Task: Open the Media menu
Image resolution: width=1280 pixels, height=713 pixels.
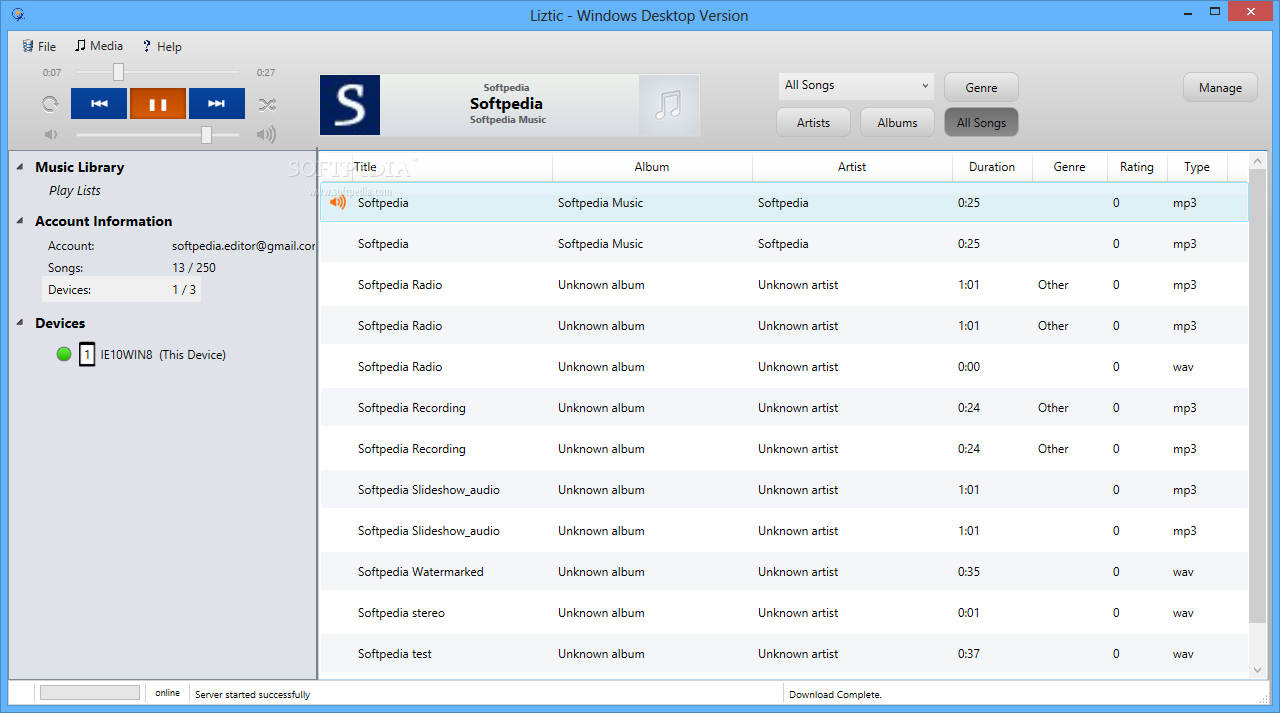Action: coord(99,46)
